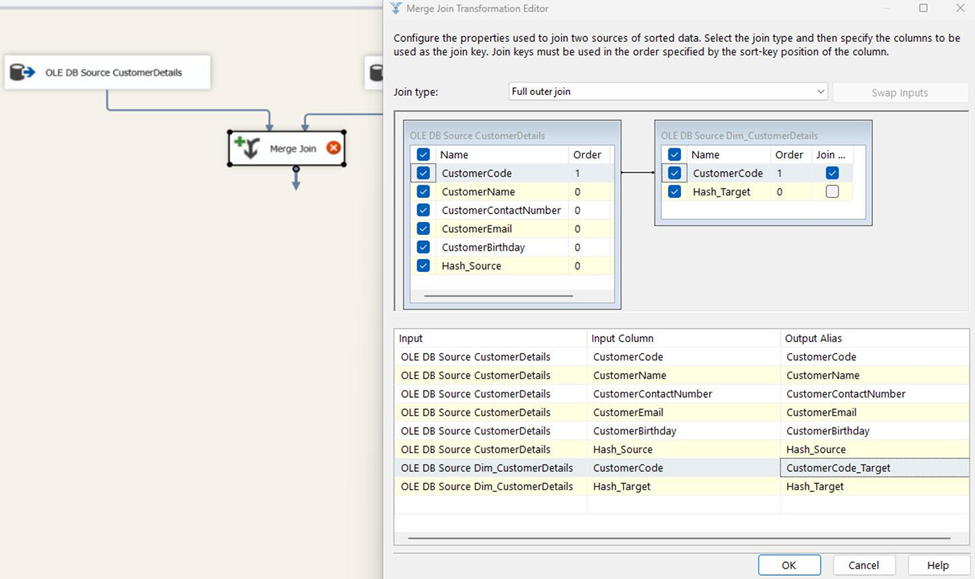Click the OK button
The width and height of the screenshot is (975, 579).
click(789, 564)
